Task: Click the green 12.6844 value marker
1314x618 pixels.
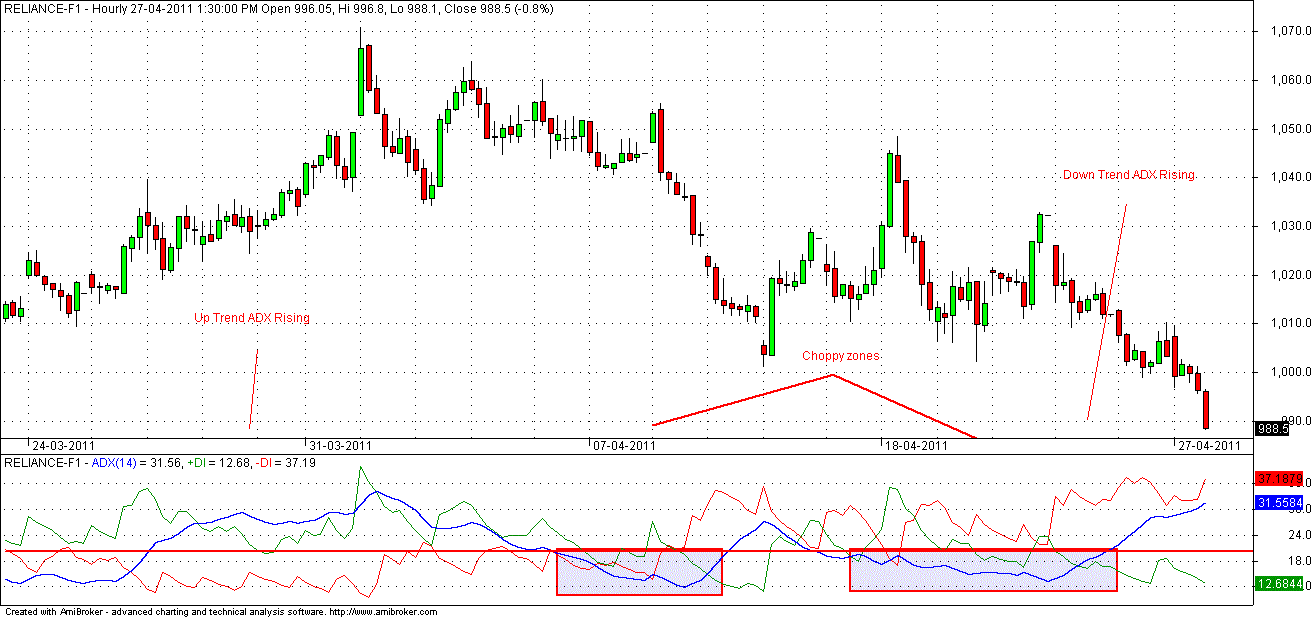Action: pyautogui.click(x=1280, y=582)
